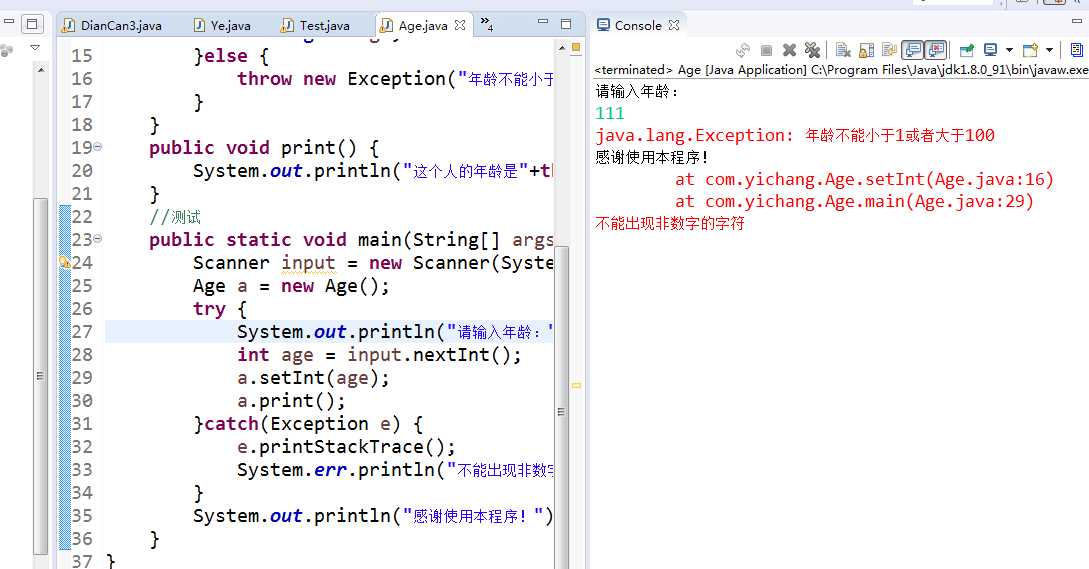This screenshot has width=1089, height=569.
Task: Clear the console output
Action: (843, 50)
